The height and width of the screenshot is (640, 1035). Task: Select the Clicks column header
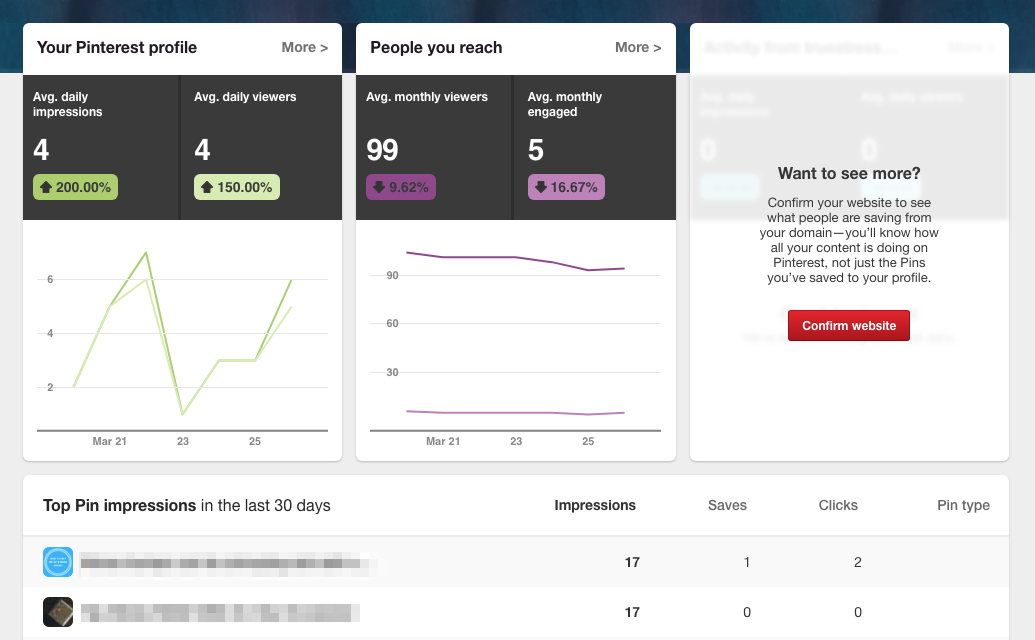(838, 505)
